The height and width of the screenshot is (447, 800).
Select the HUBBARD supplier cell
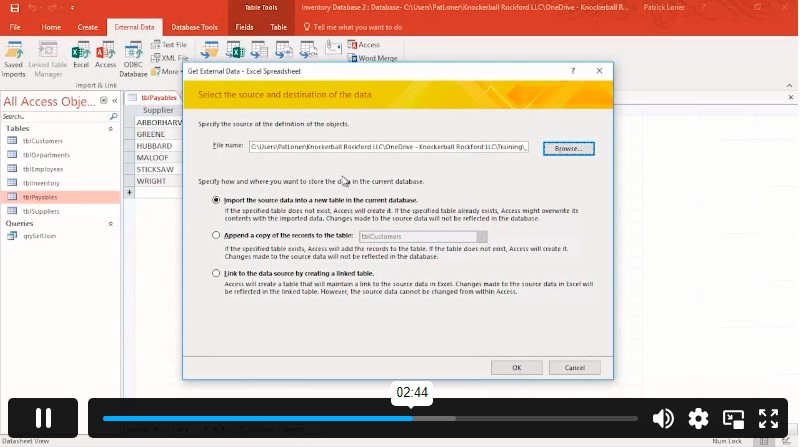coord(158,146)
